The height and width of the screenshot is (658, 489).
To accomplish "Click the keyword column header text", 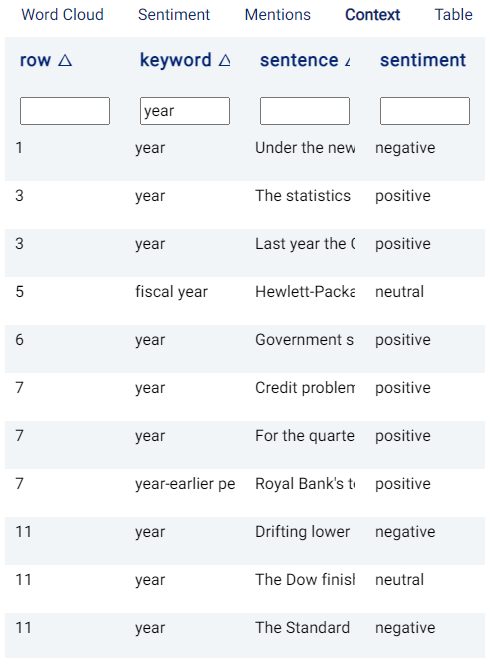I will coord(175,60).
